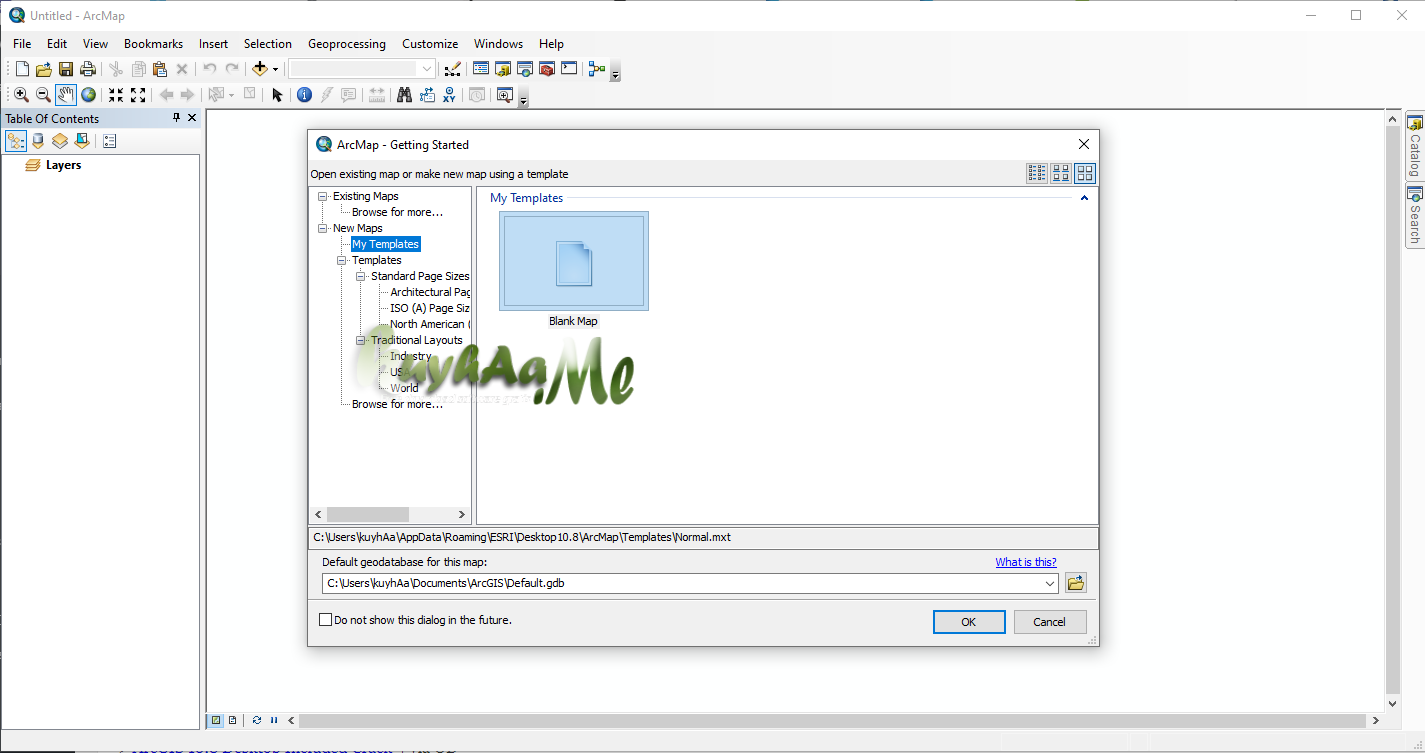Click the Cancel button
The height and width of the screenshot is (753, 1425).
(x=1049, y=622)
